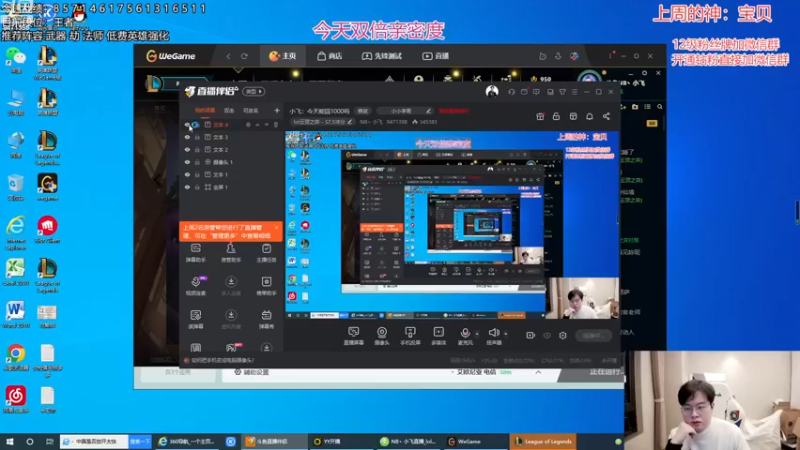Open hamburger menu in streaming app title bar
The width and height of the screenshot is (800, 450).
(x=574, y=92)
